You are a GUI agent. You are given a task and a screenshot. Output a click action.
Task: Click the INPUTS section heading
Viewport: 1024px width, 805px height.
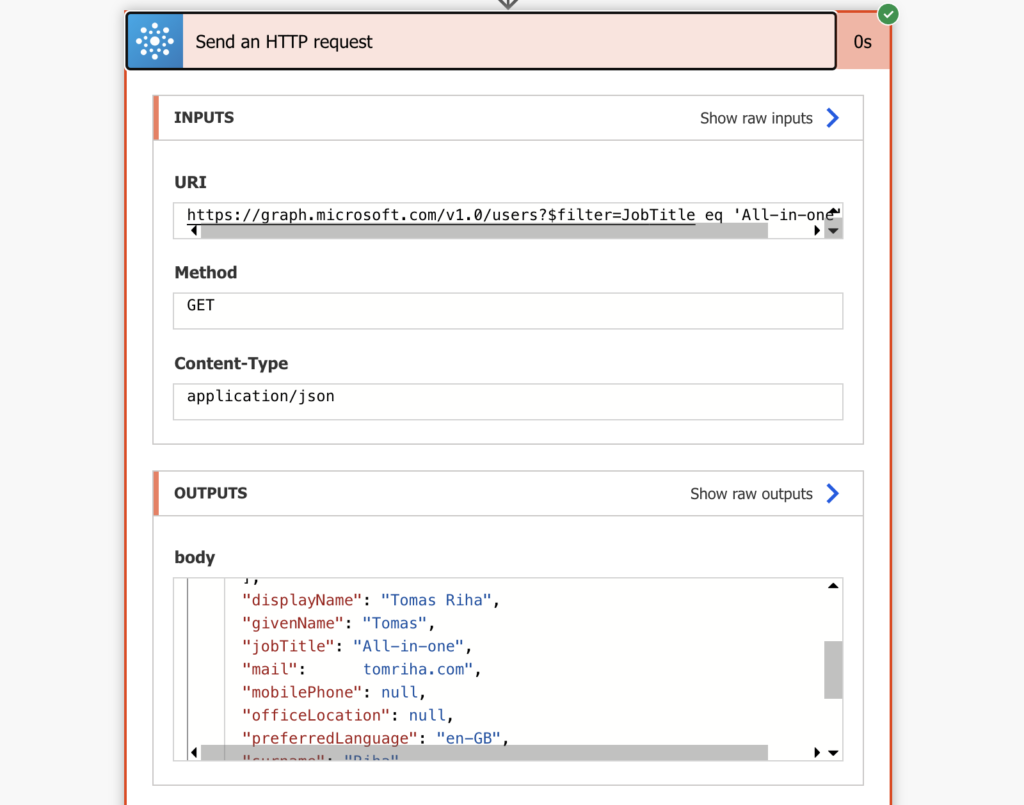tap(204, 118)
